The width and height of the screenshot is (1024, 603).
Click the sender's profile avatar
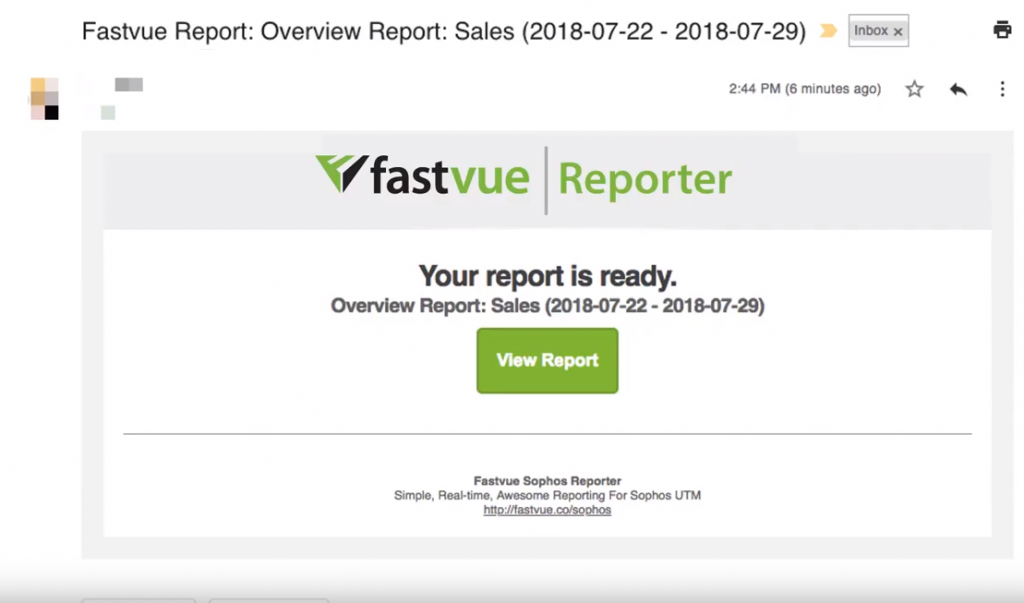(44, 98)
